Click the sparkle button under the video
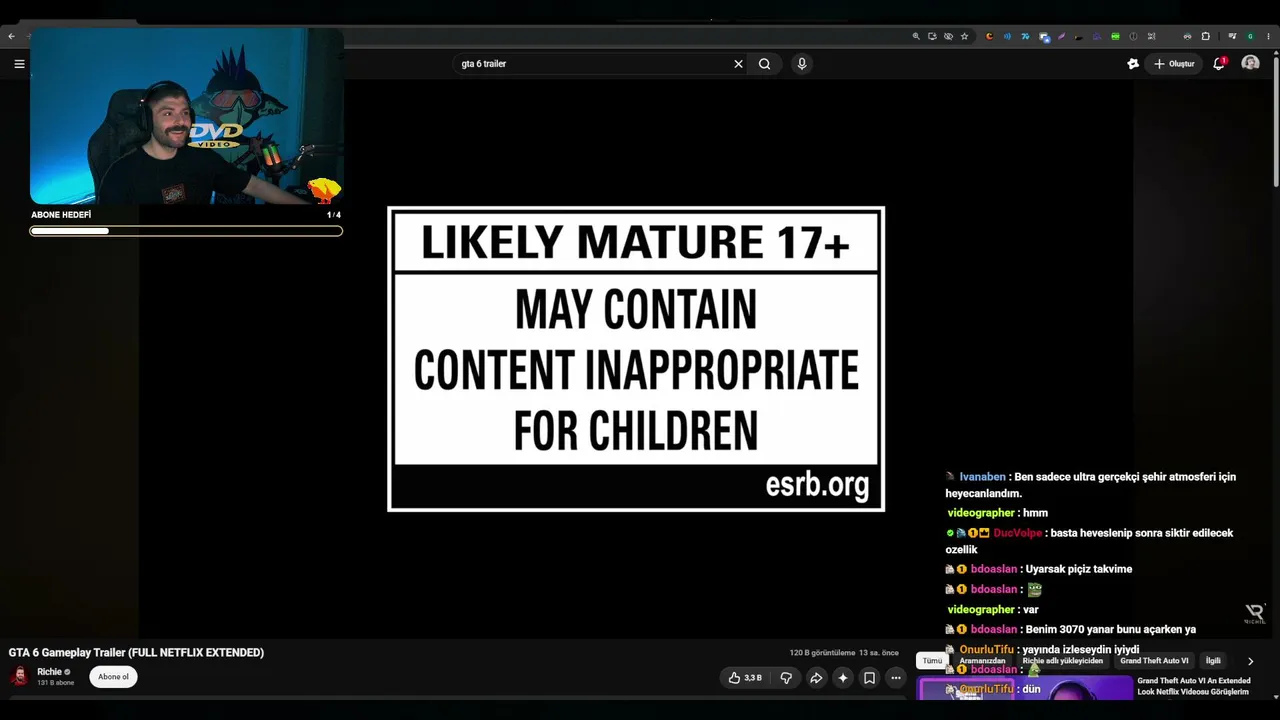The height and width of the screenshot is (720, 1280). click(x=843, y=678)
